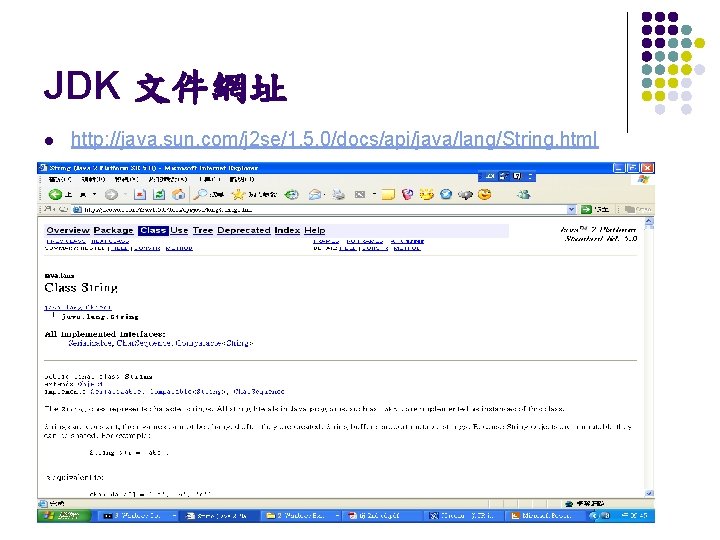The height and width of the screenshot is (540, 720).
Task: Open the Comparable<String> interface link
Action: 214,343
